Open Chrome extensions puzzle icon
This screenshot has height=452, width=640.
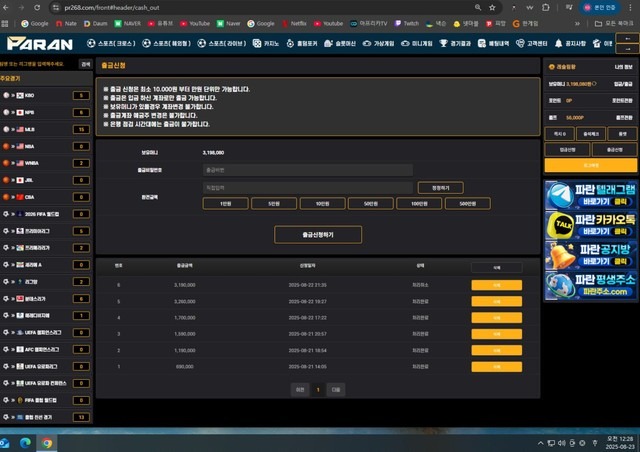[x=546, y=7]
